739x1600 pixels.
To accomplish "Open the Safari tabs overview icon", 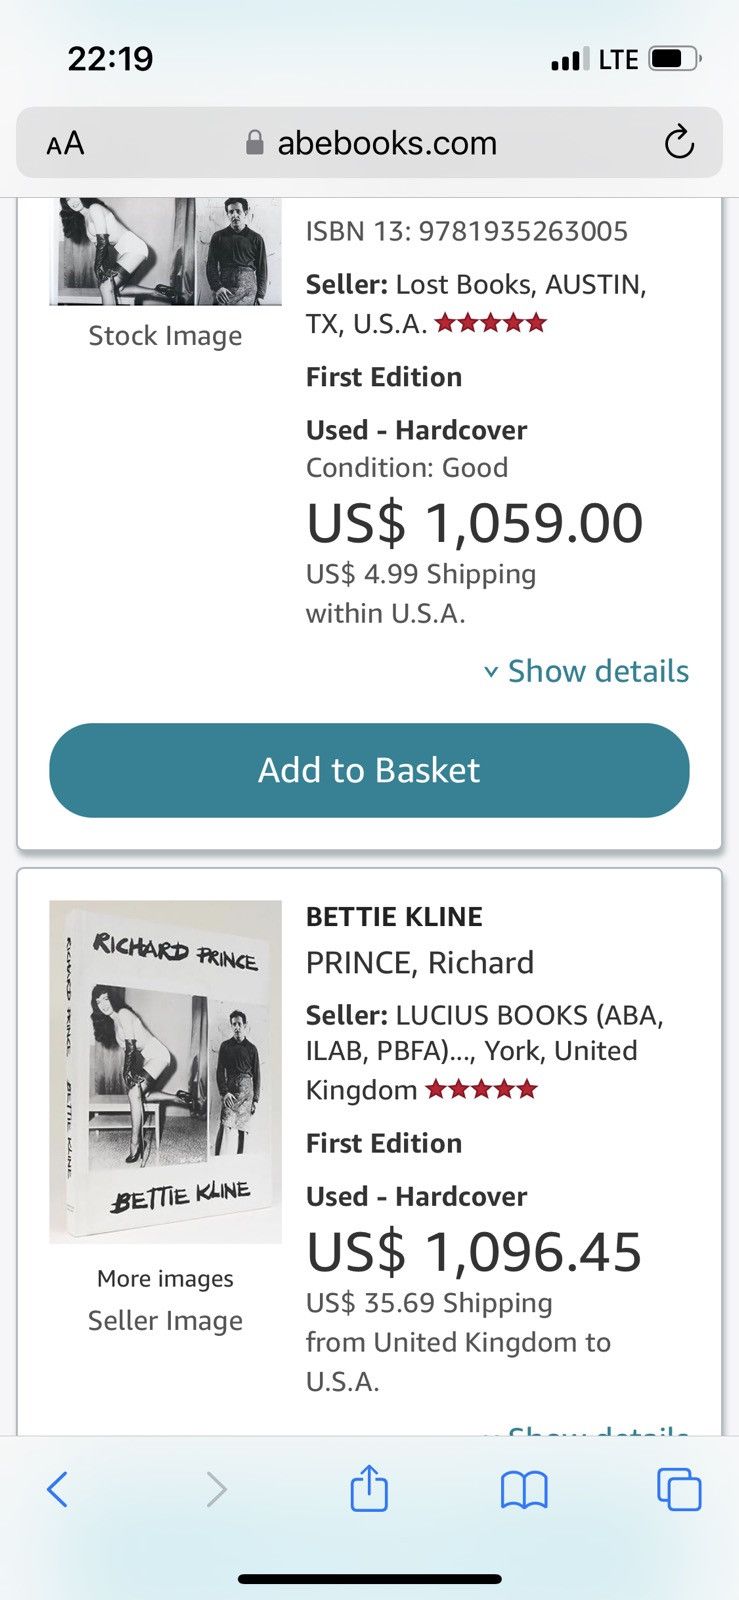I will [679, 1488].
